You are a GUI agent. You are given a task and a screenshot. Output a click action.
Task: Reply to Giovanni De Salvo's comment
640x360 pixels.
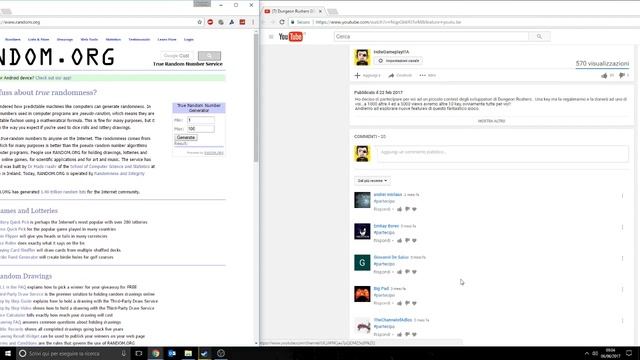pos(382,272)
